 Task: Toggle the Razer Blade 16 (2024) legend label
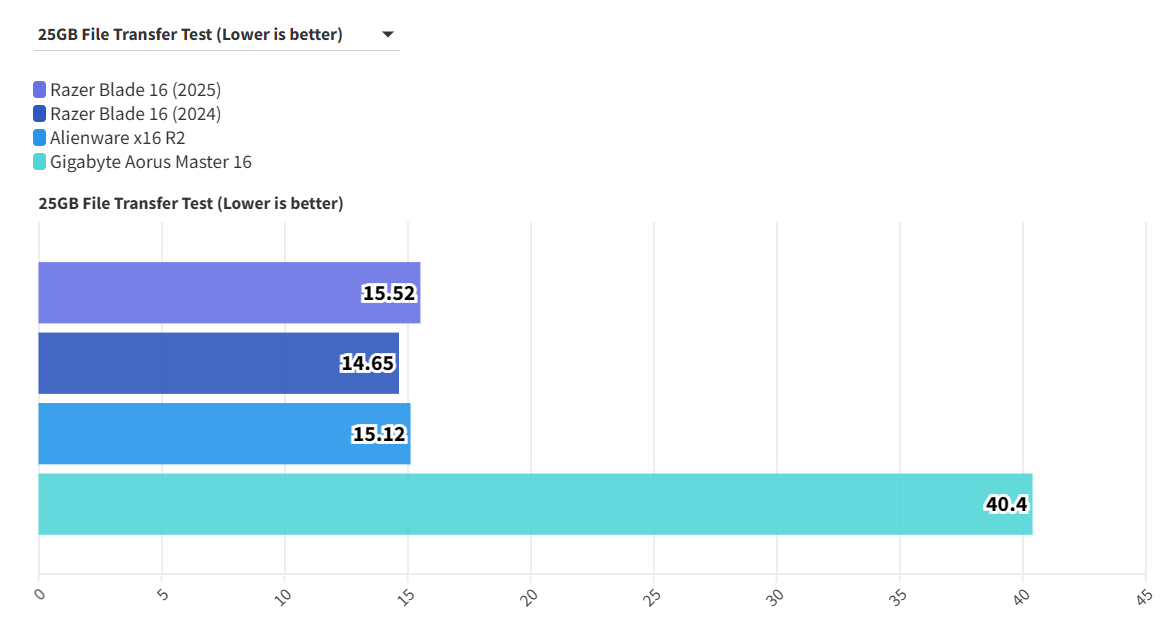tap(135, 114)
